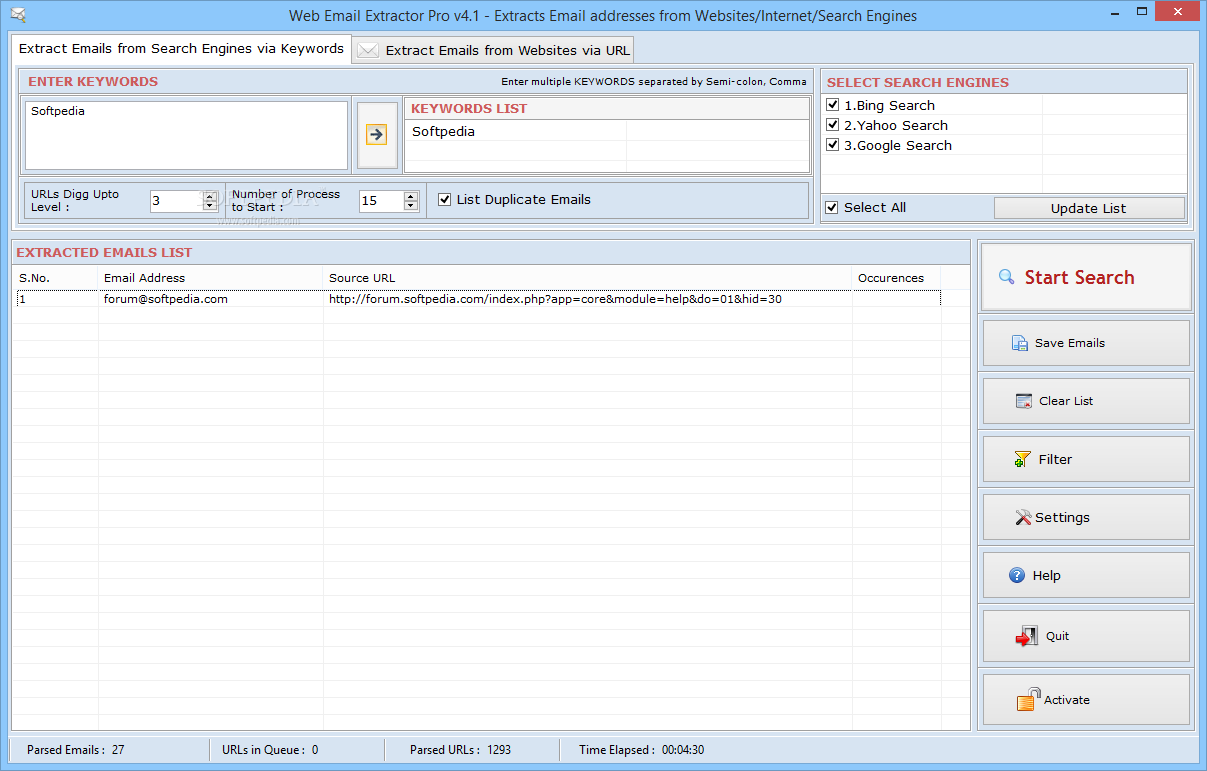The width and height of the screenshot is (1207, 771).
Task: Open the Filter dialog
Action: [1086, 459]
